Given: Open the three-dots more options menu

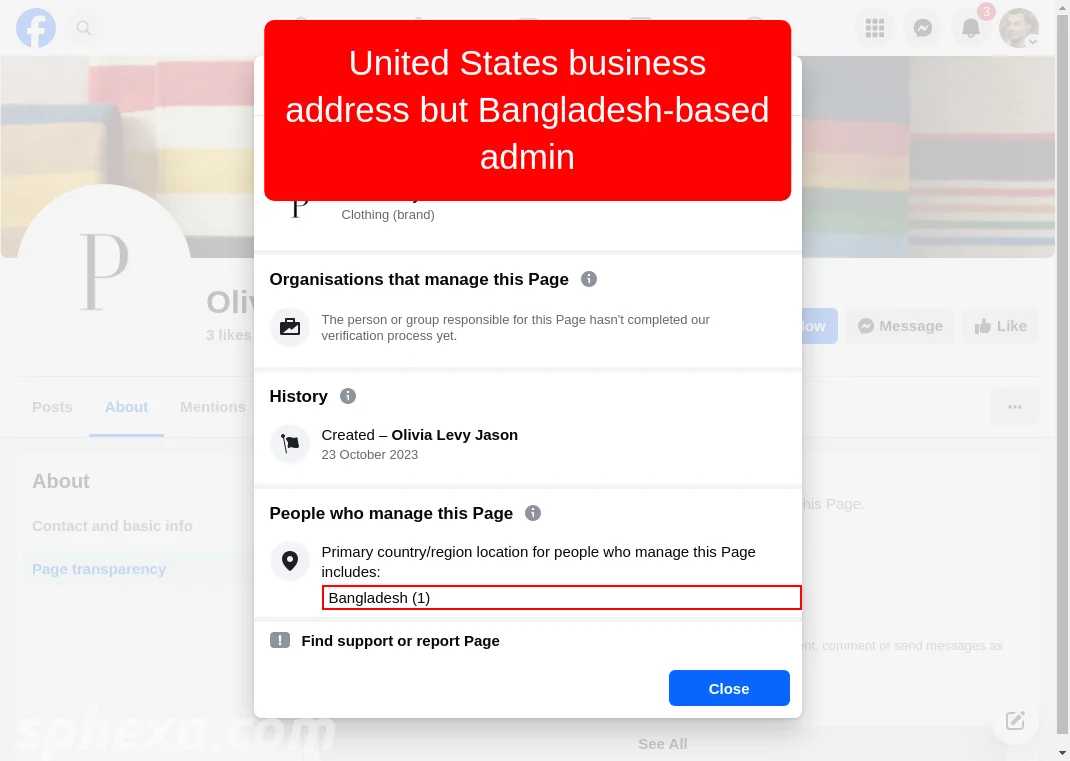Looking at the screenshot, I should pyautogui.click(x=1015, y=407).
